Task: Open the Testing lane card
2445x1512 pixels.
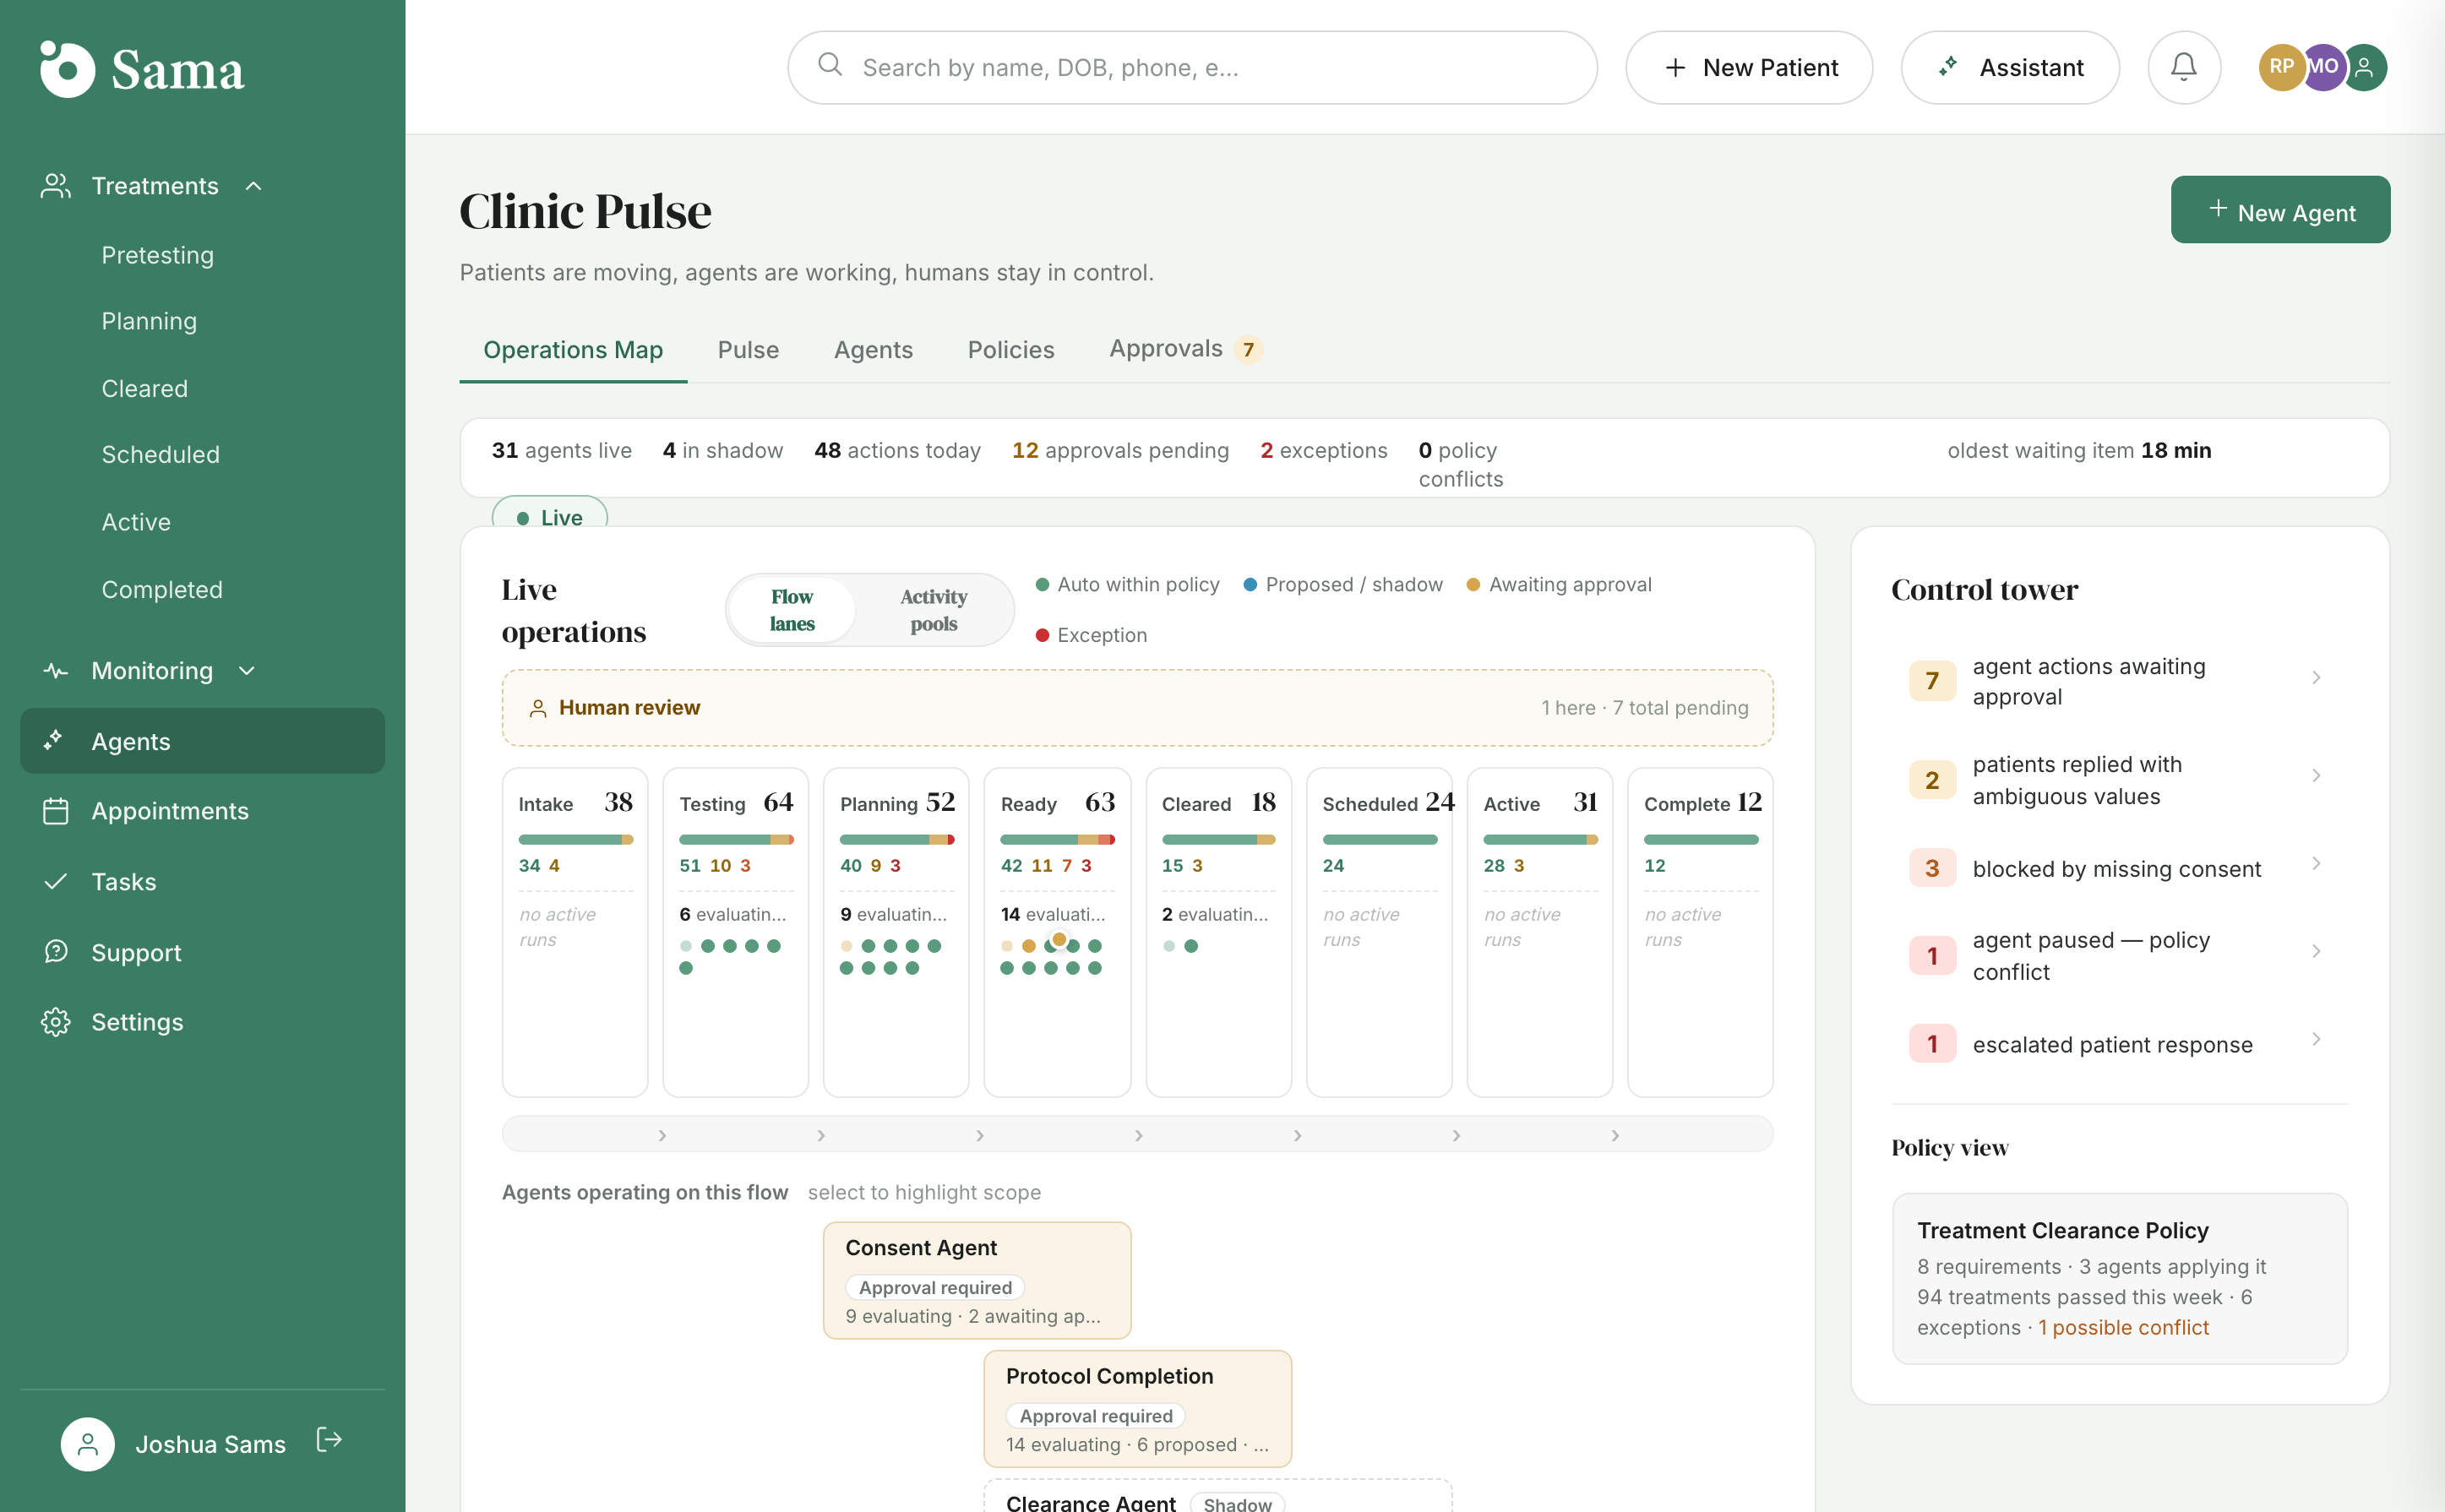Action: coord(735,932)
